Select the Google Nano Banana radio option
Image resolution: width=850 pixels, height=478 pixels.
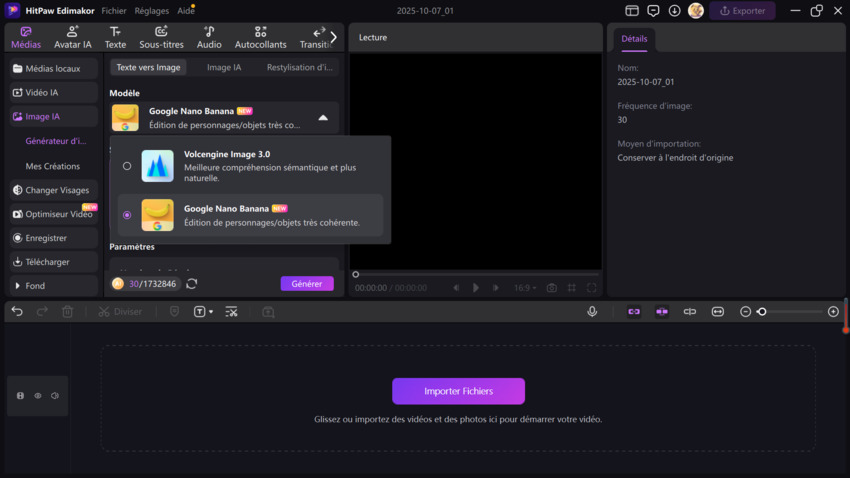click(x=127, y=215)
